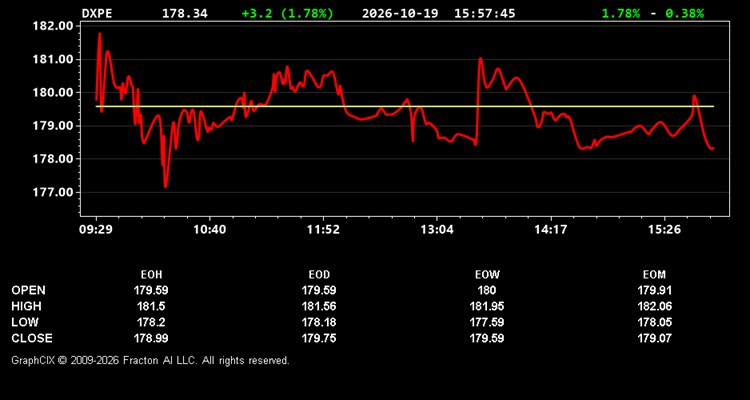Click the 13:04 time axis label
The height and width of the screenshot is (400, 750).
[437, 230]
